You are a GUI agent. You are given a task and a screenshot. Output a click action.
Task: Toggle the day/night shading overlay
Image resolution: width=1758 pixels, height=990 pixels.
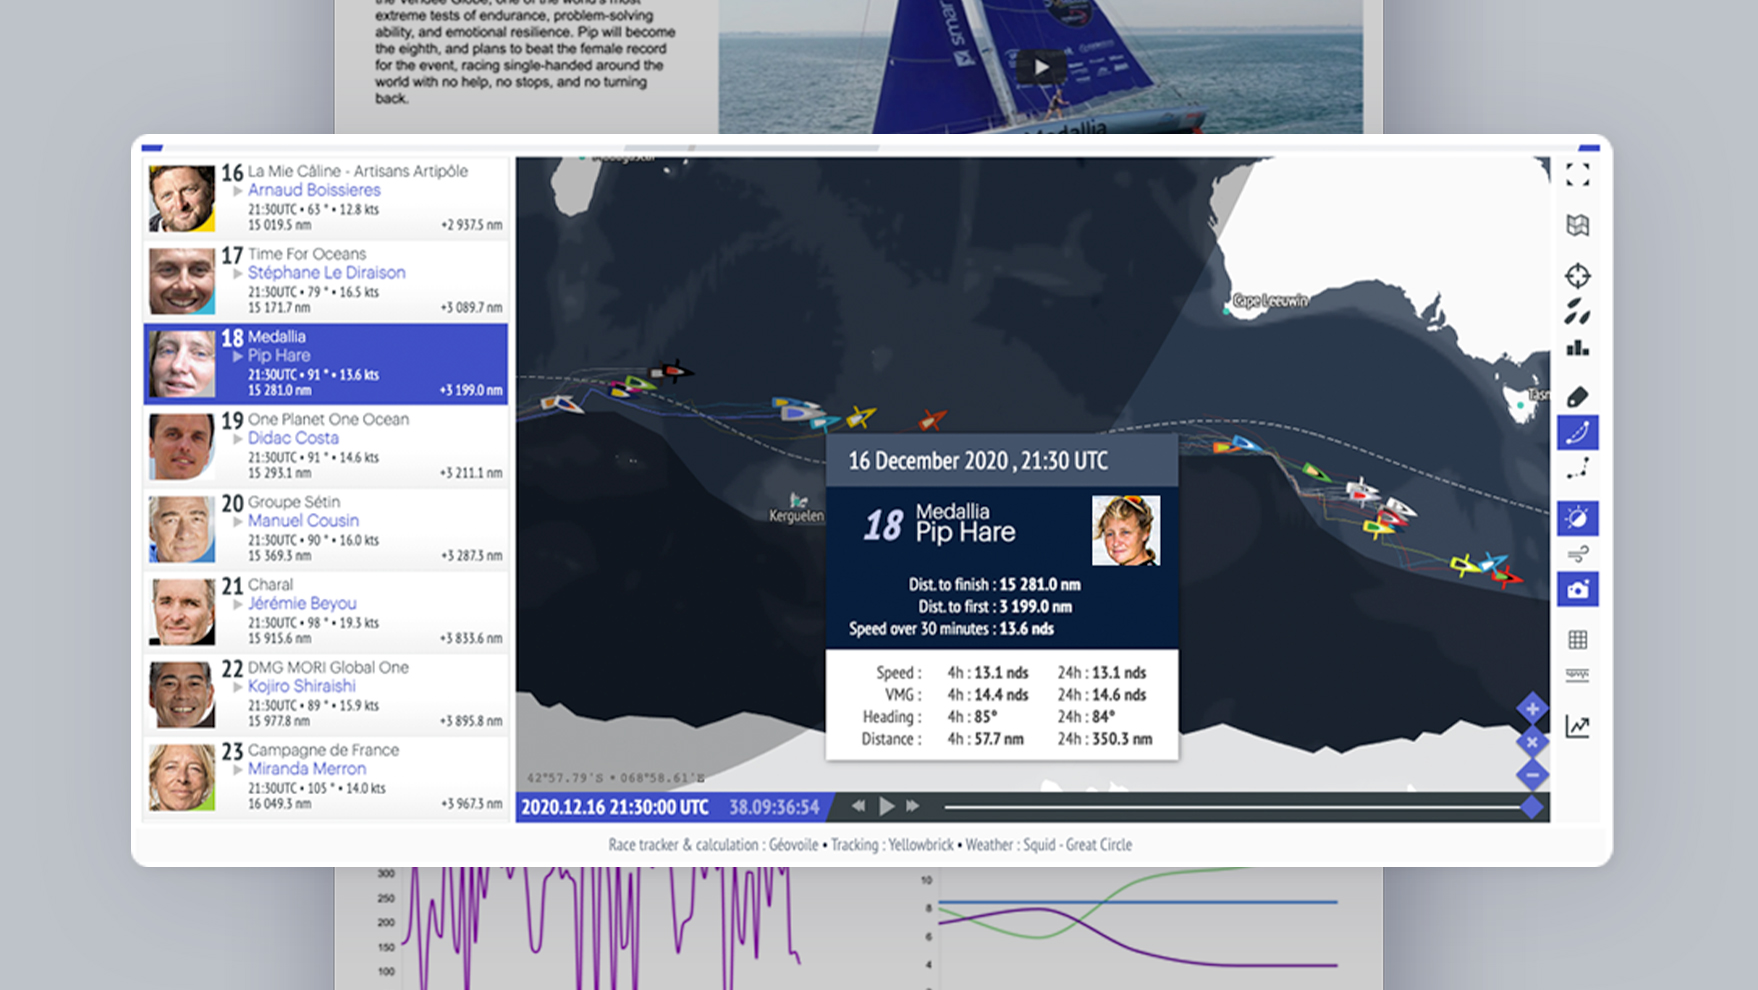point(1577,518)
